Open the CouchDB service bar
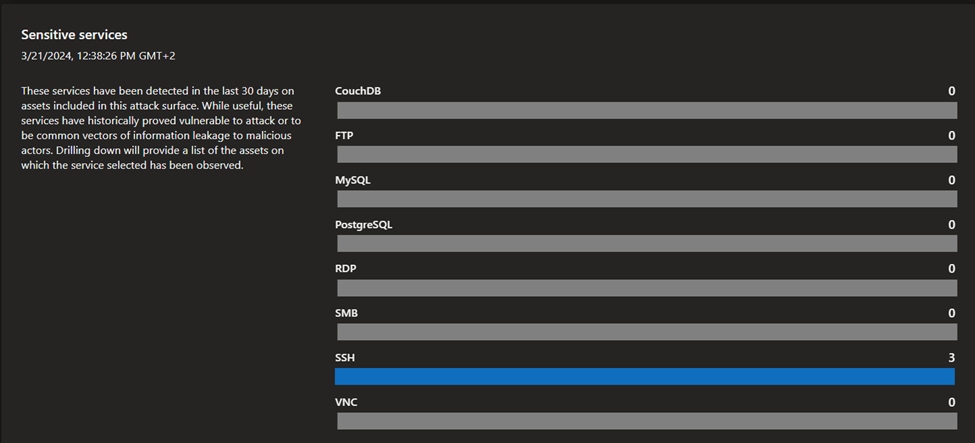 click(647, 111)
